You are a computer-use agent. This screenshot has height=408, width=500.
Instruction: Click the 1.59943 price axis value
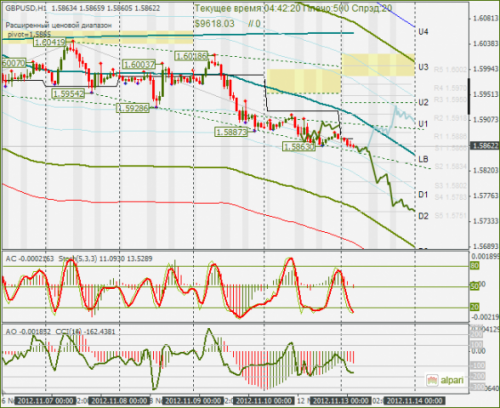pos(485,69)
